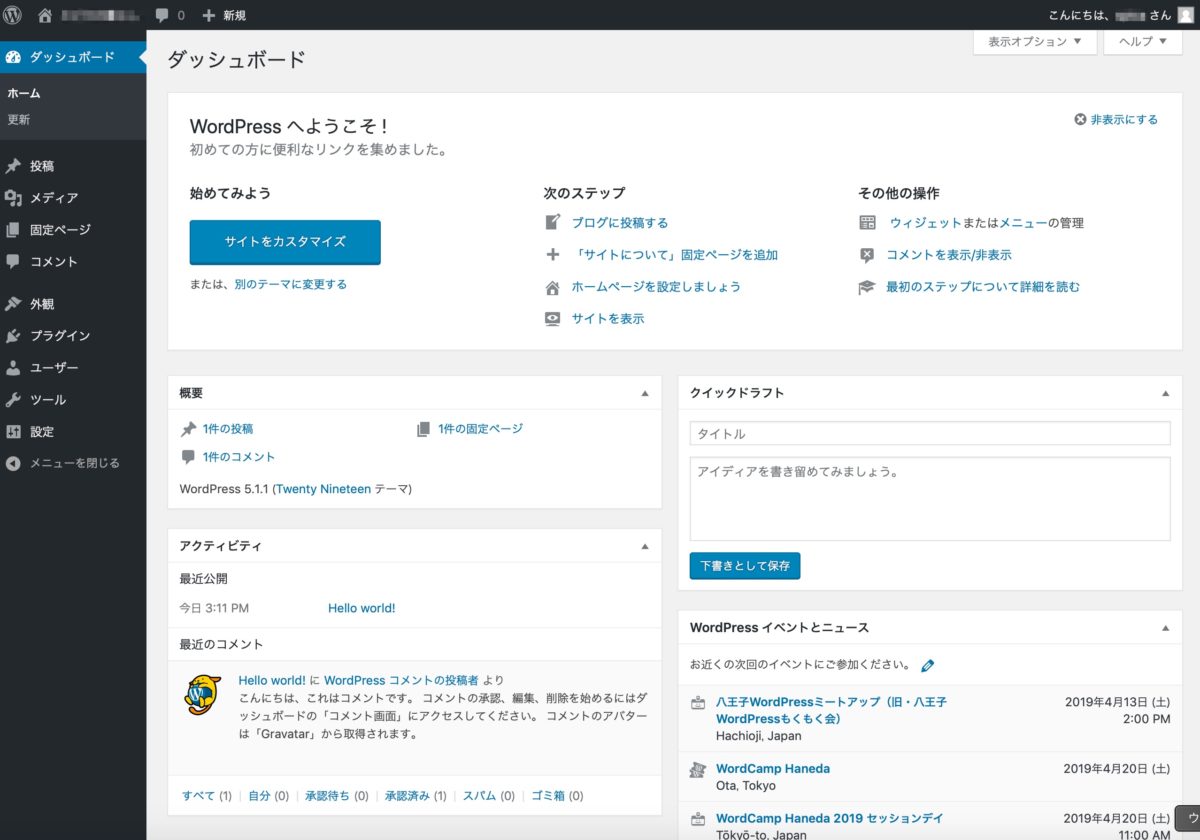Click the quick draft content textarea
The image size is (1200, 840).
[930, 499]
